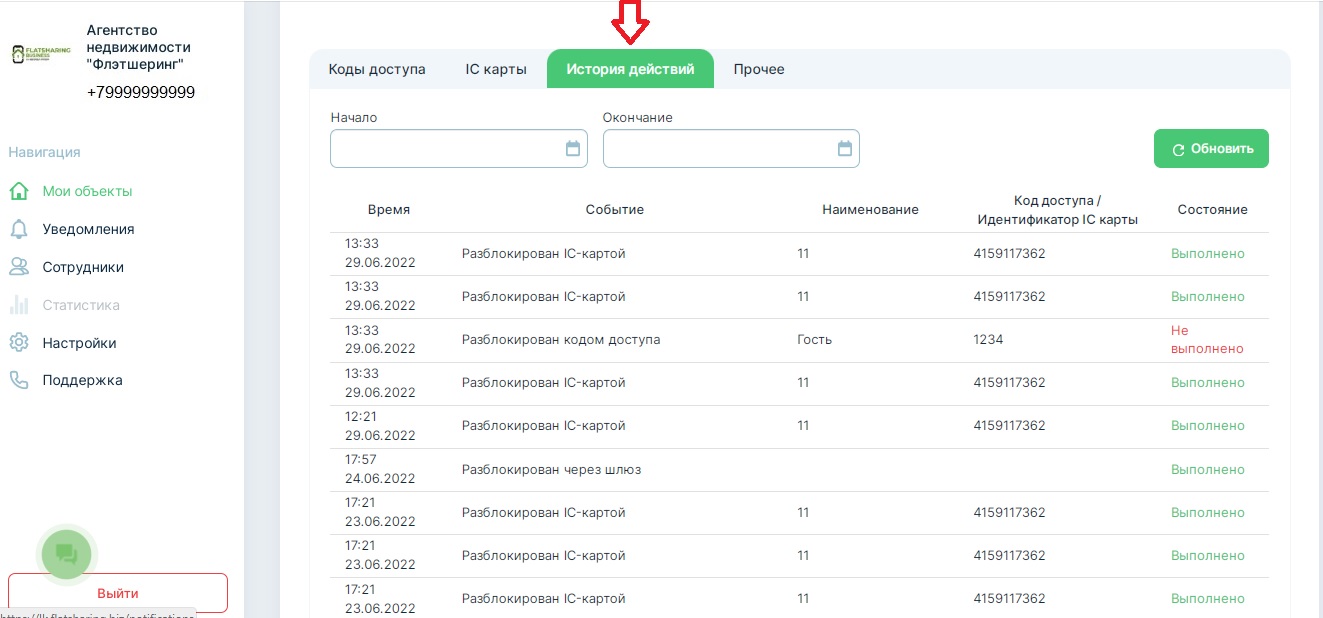Click the bar chart Статистика icon

[x=18, y=305]
